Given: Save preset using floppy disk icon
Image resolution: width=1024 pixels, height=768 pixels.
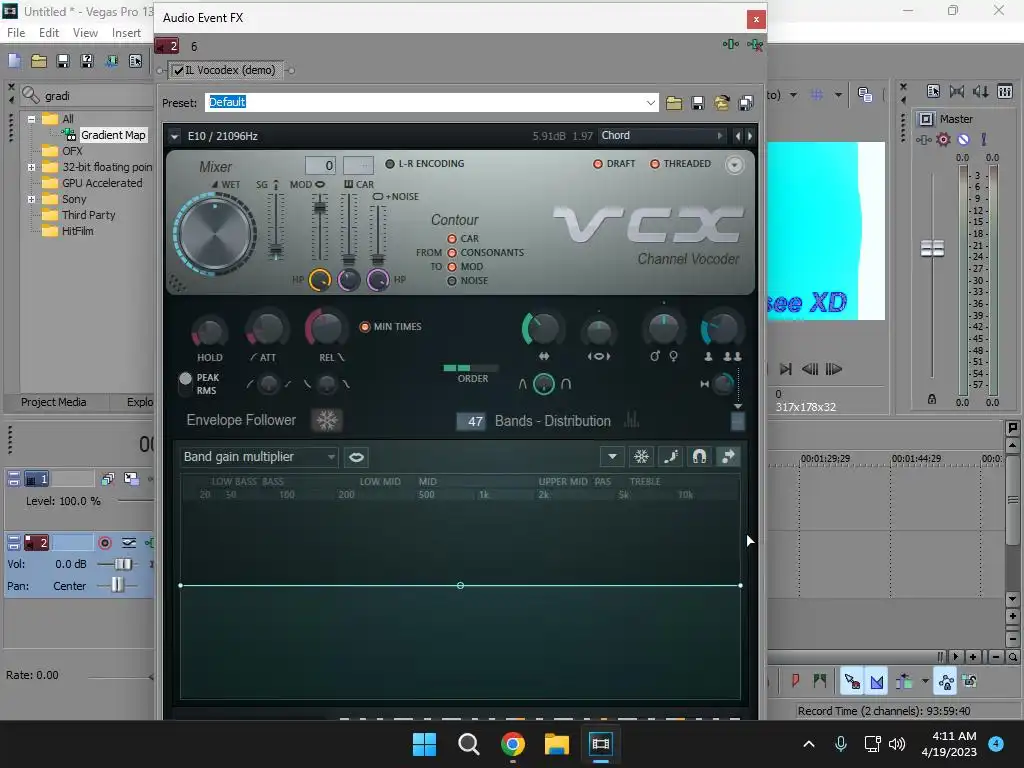Looking at the screenshot, I should (x=697, y=103).
